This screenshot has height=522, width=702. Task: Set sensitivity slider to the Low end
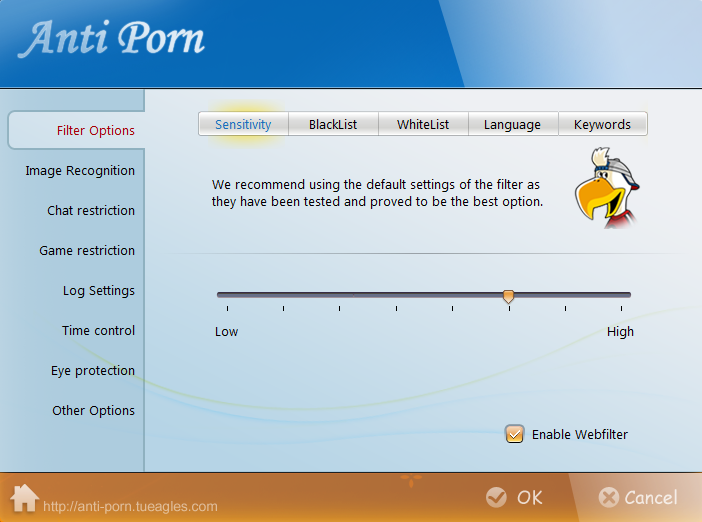pos(227,295)
